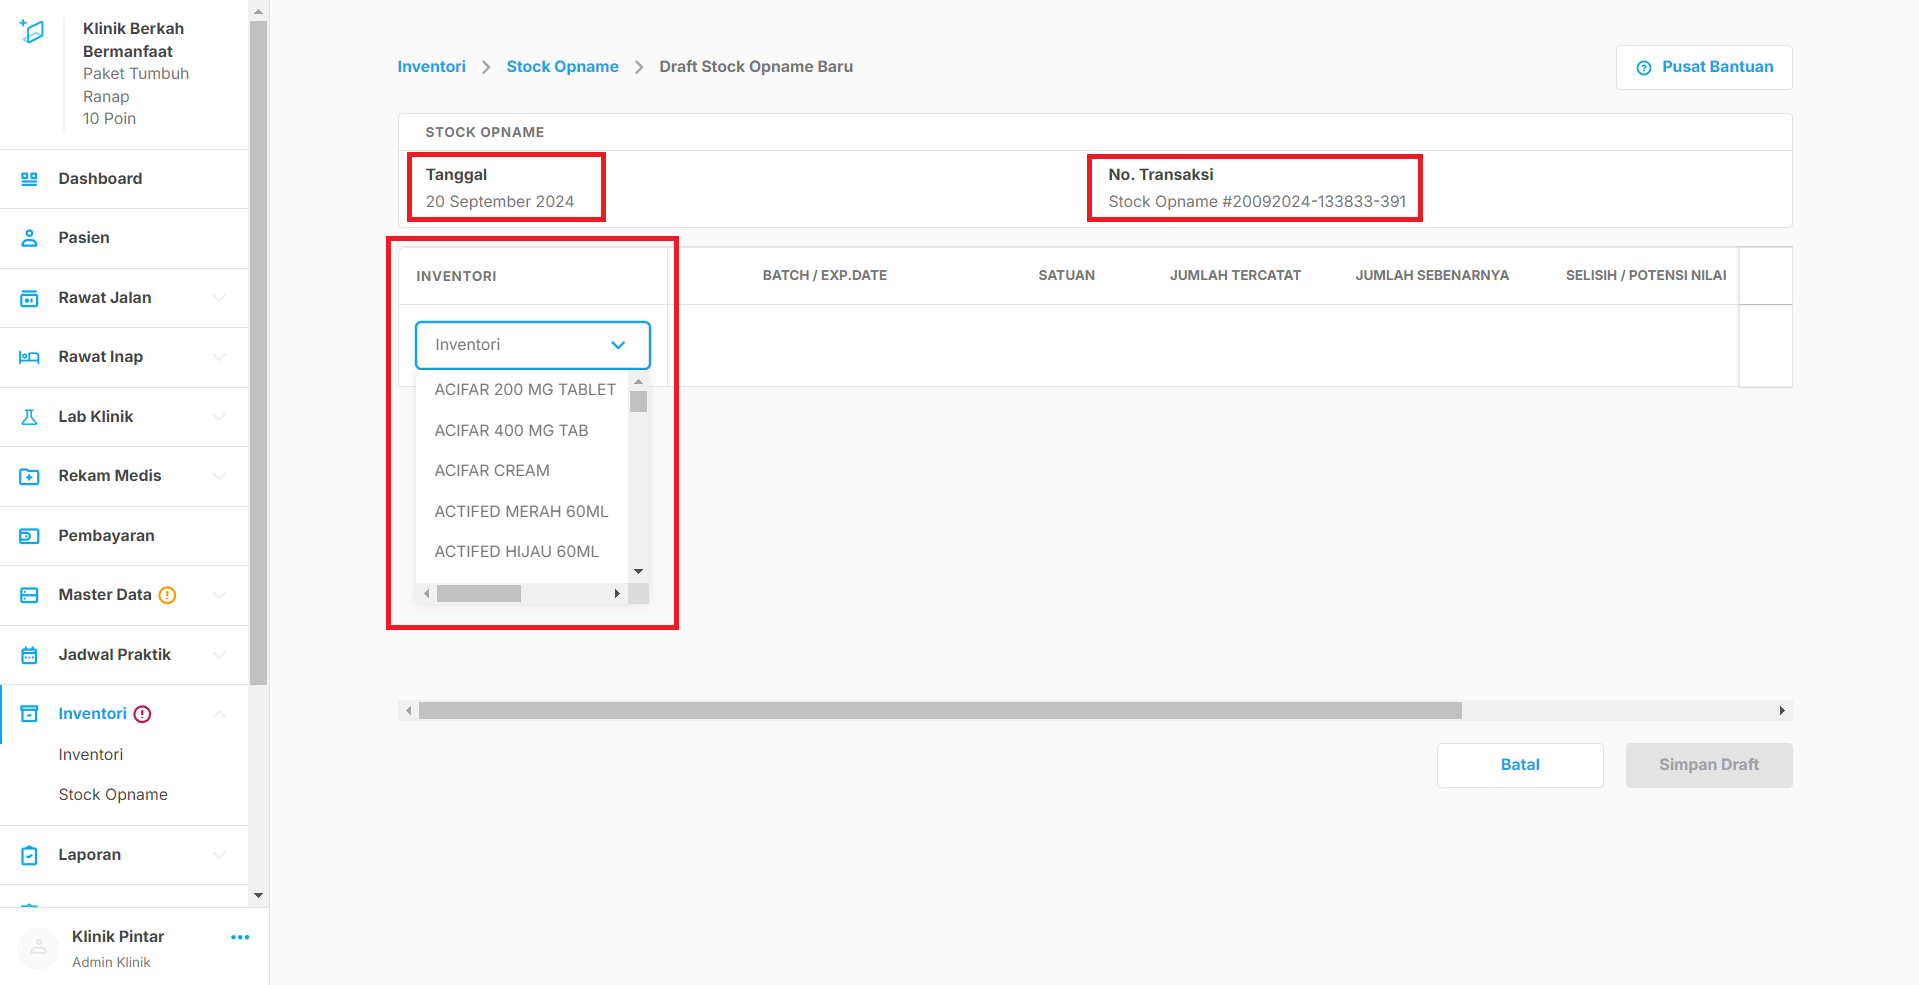Click the Batal button

(x=1520, y=765)
